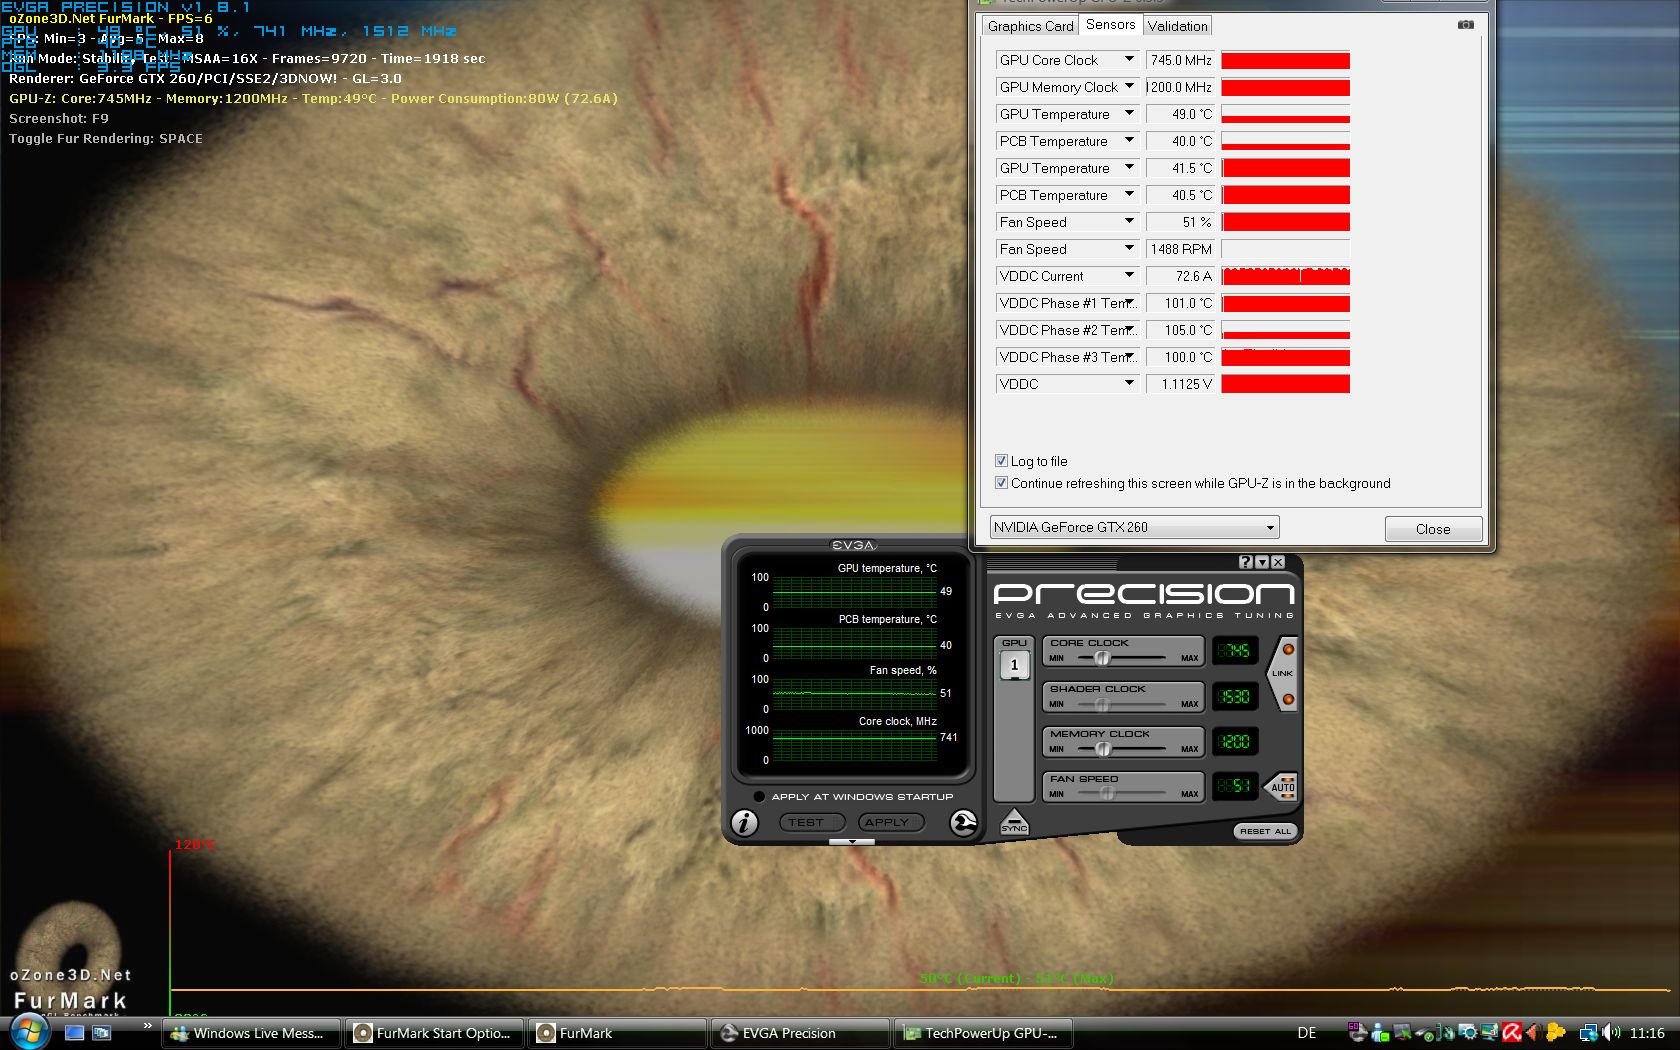The width and height of the screenshot is (1680, 1050).
Task: Open Fan Speed RPM sensor dropdown
Action: coord(1129,248)
